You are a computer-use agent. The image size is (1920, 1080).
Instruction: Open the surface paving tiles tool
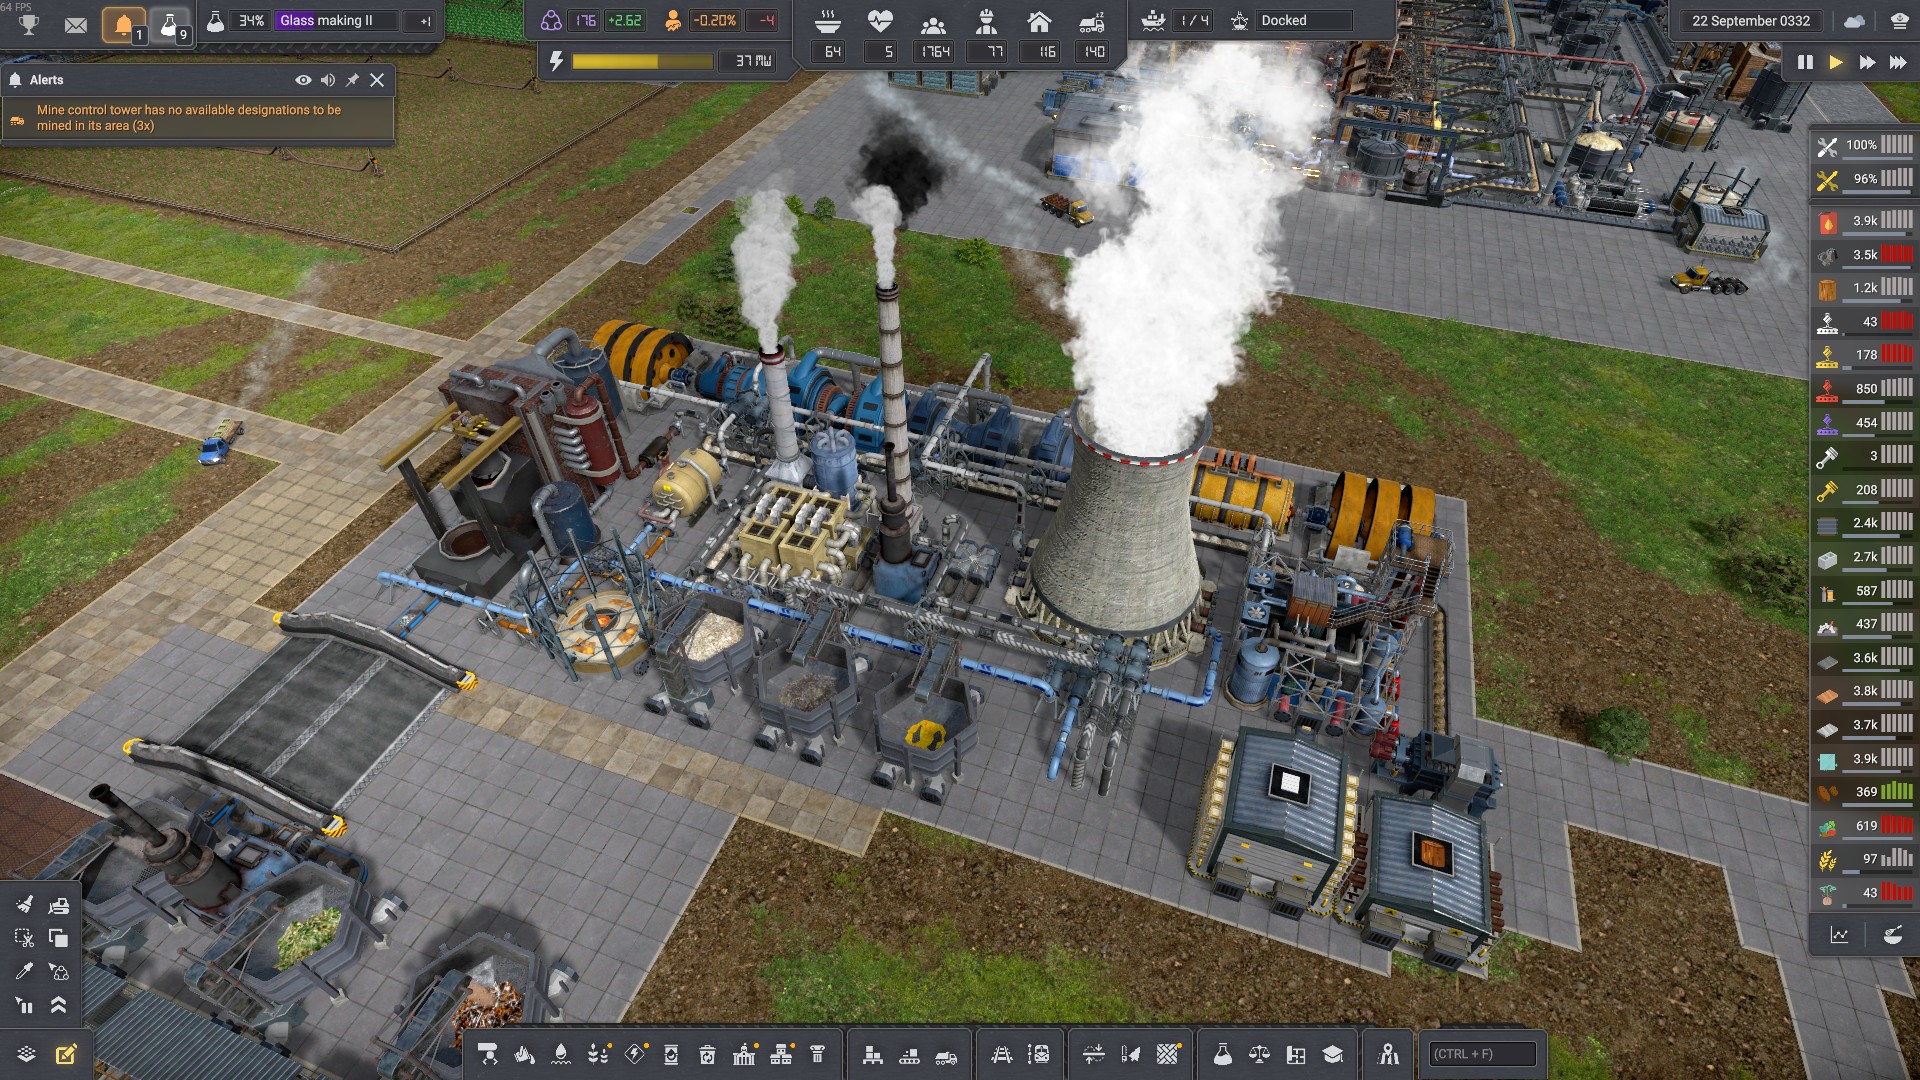pos(1168,1054)
